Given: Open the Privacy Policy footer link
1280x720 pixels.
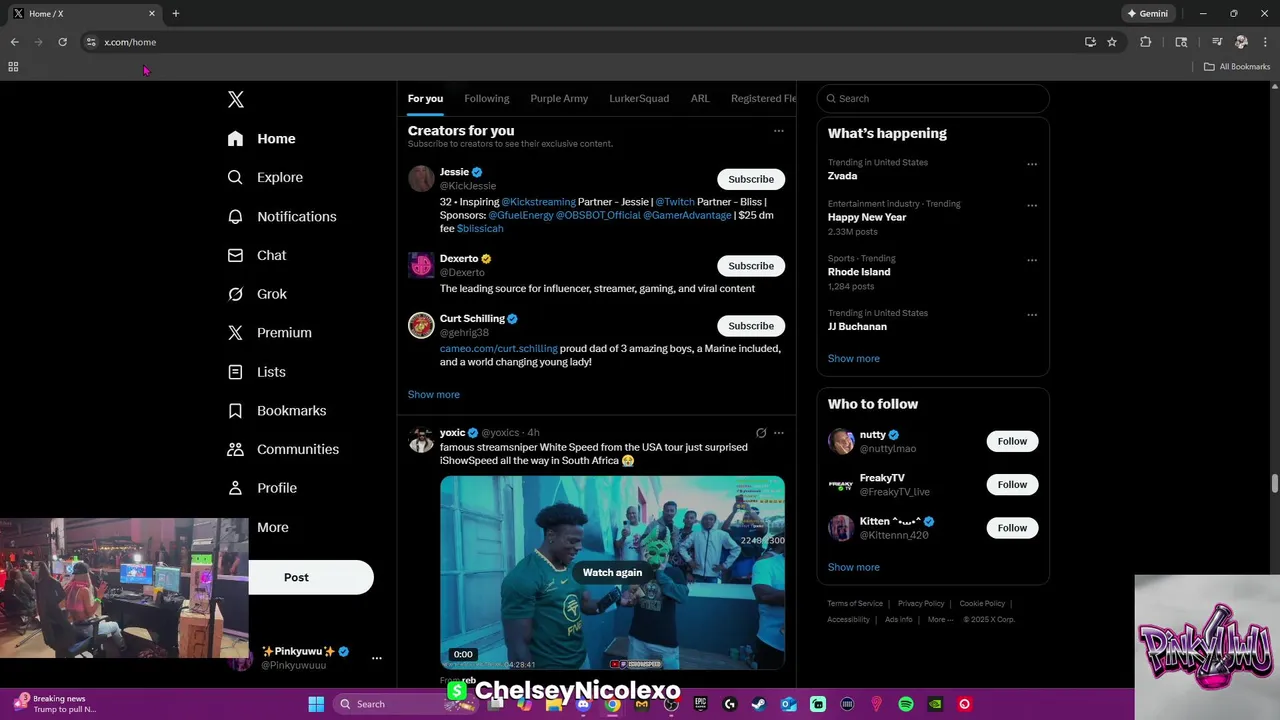Looking at the screenshot, I should coord(921,604).
